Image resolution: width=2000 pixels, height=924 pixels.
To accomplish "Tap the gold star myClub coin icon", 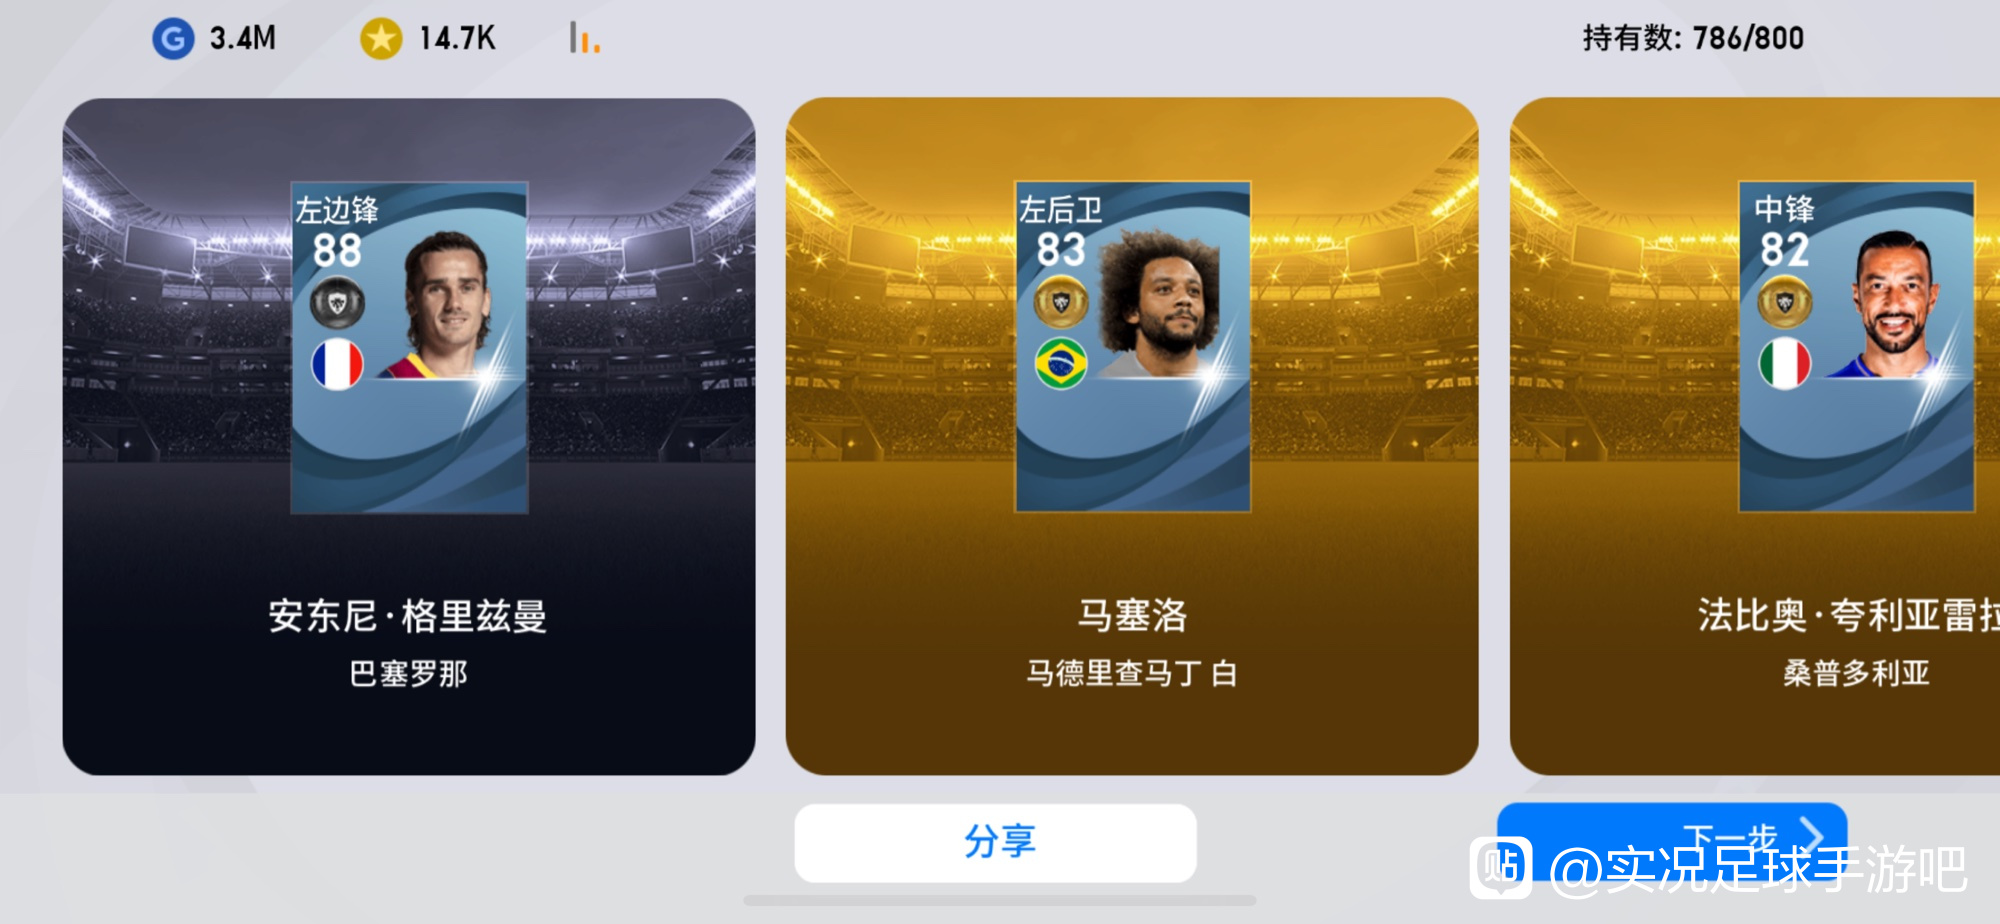I will (x=381, y=39).
